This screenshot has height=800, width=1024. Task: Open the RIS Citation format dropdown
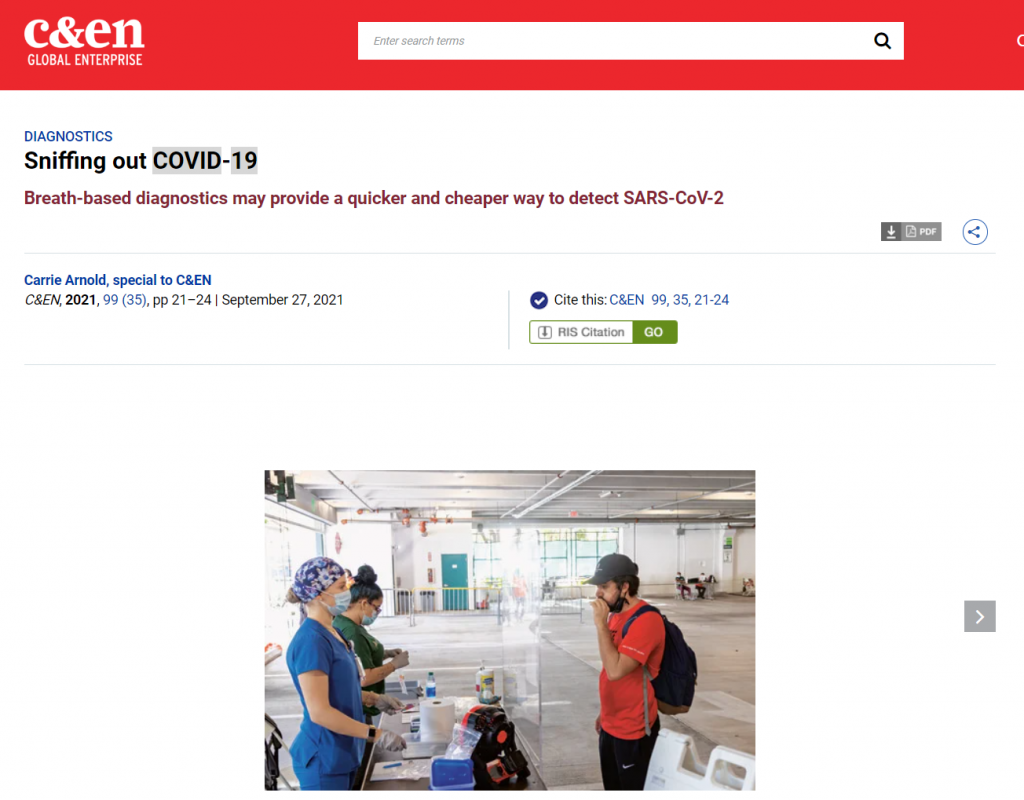581,332
